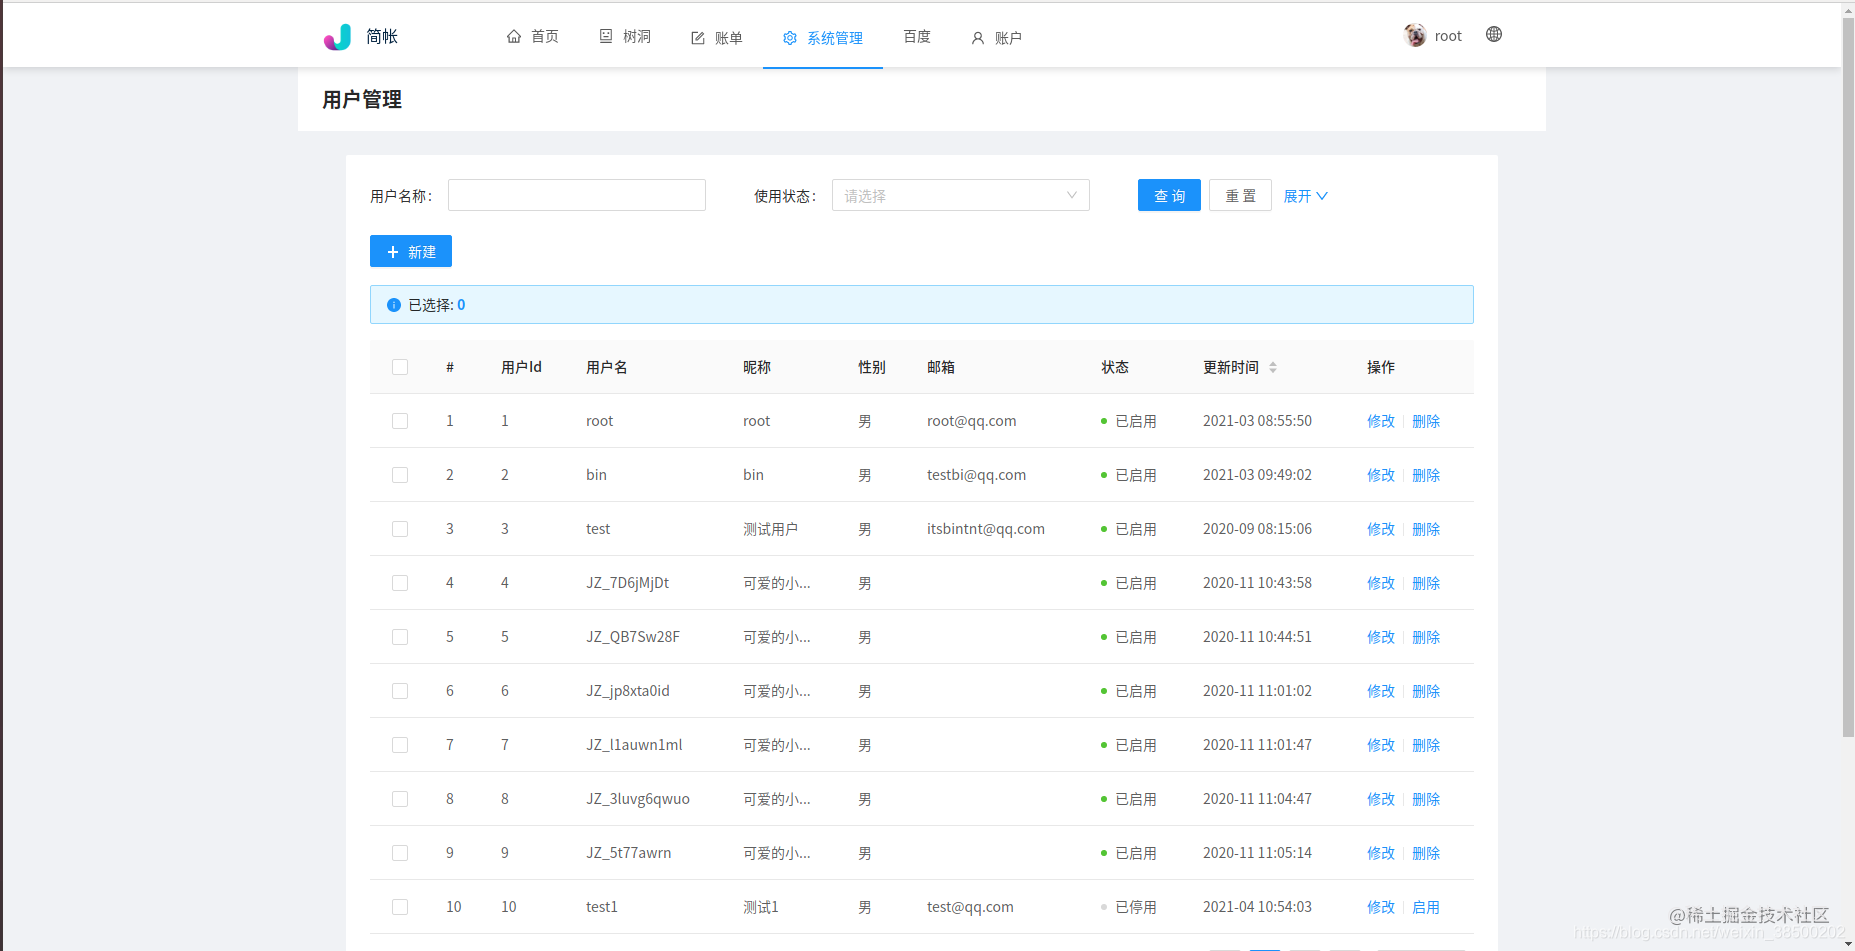This screenshot has height=951, width=1855.
Task: Expand advanced filters via 展开 chevron
Action: 1305,195
